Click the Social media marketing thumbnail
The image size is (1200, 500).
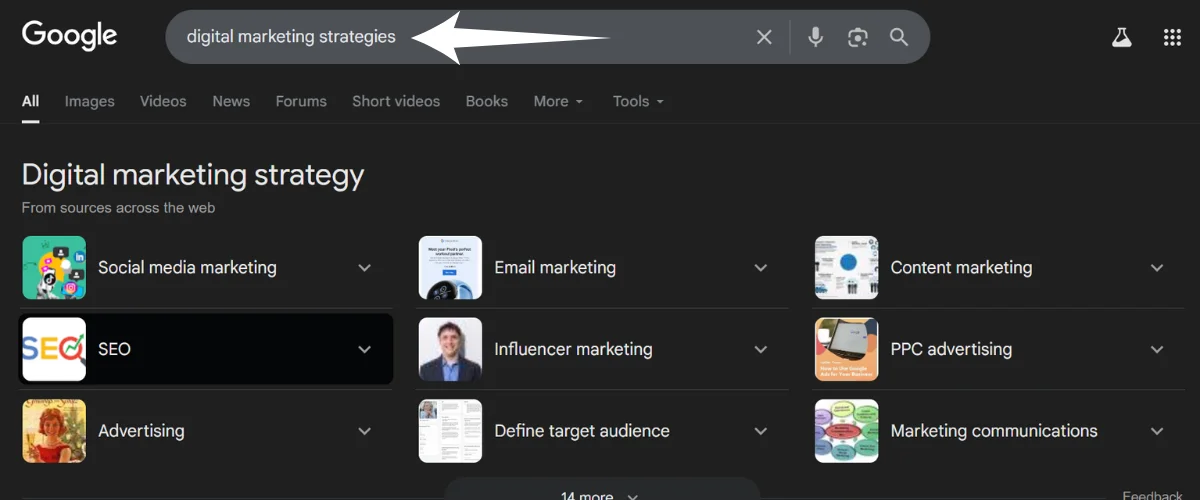tap(54, 268)
